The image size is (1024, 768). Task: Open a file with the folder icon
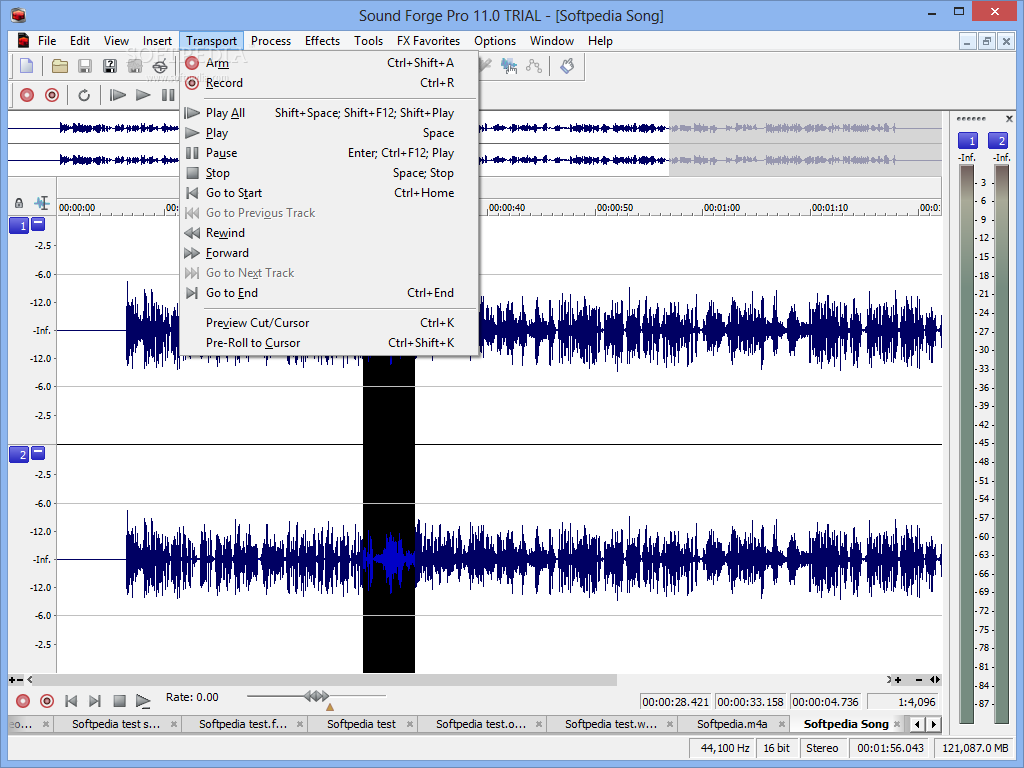[60, 66]
